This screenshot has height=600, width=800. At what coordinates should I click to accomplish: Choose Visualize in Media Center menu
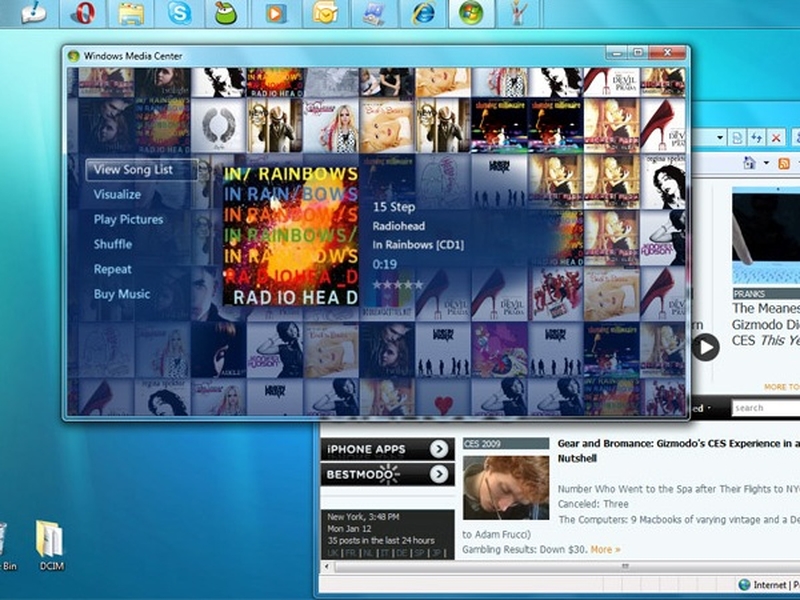click(117, 194)
